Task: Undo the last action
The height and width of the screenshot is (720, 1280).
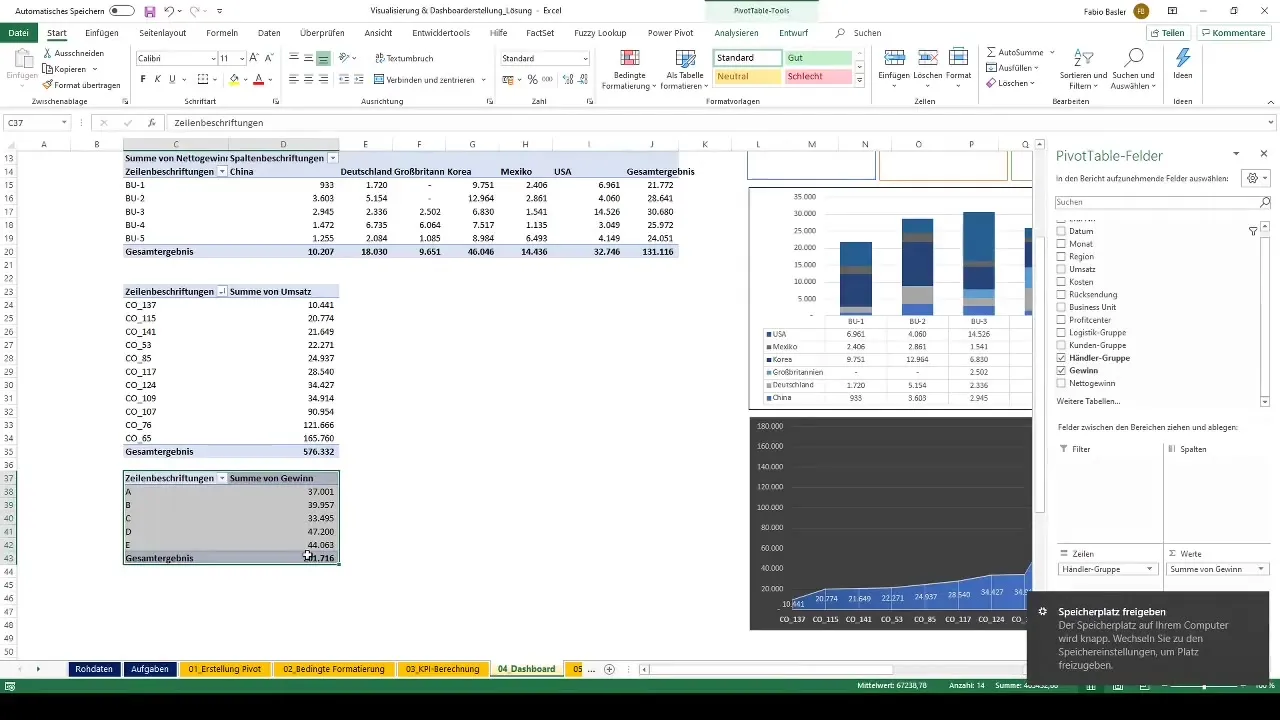Action: coord(169,11)
